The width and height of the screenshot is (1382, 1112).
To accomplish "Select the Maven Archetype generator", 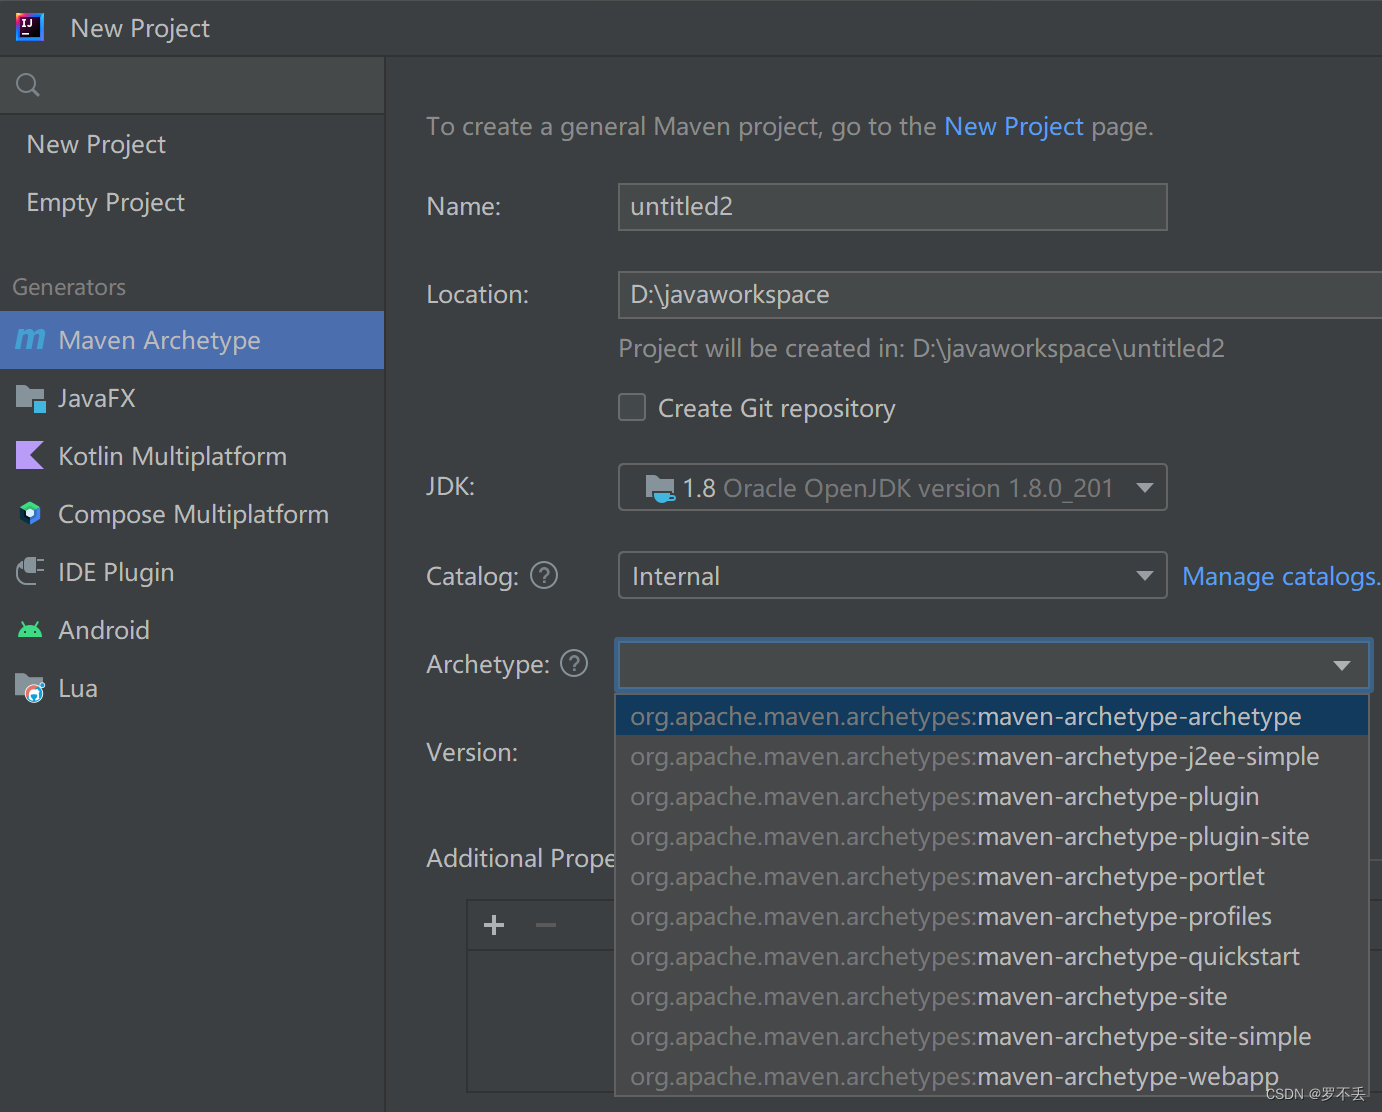I will point(192,340).
